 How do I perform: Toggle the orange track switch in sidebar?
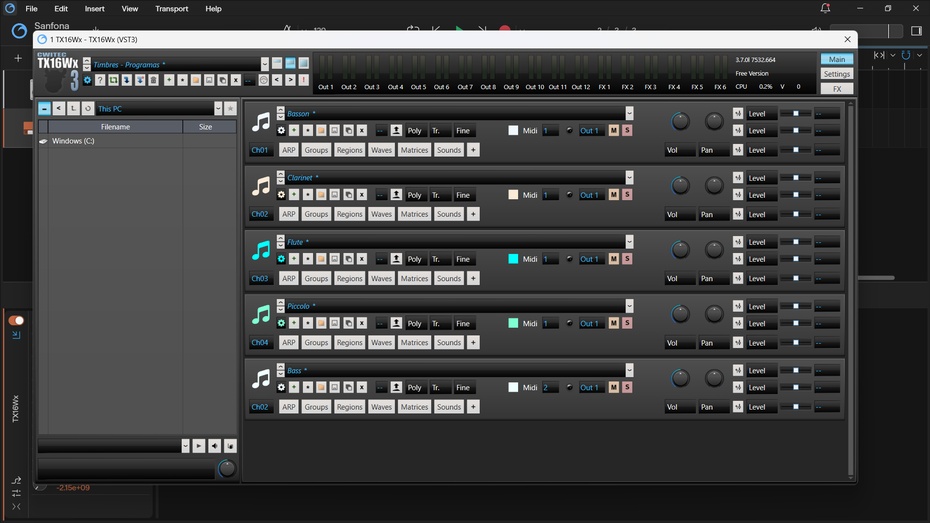pyautogui.click(x=16, y=320)
